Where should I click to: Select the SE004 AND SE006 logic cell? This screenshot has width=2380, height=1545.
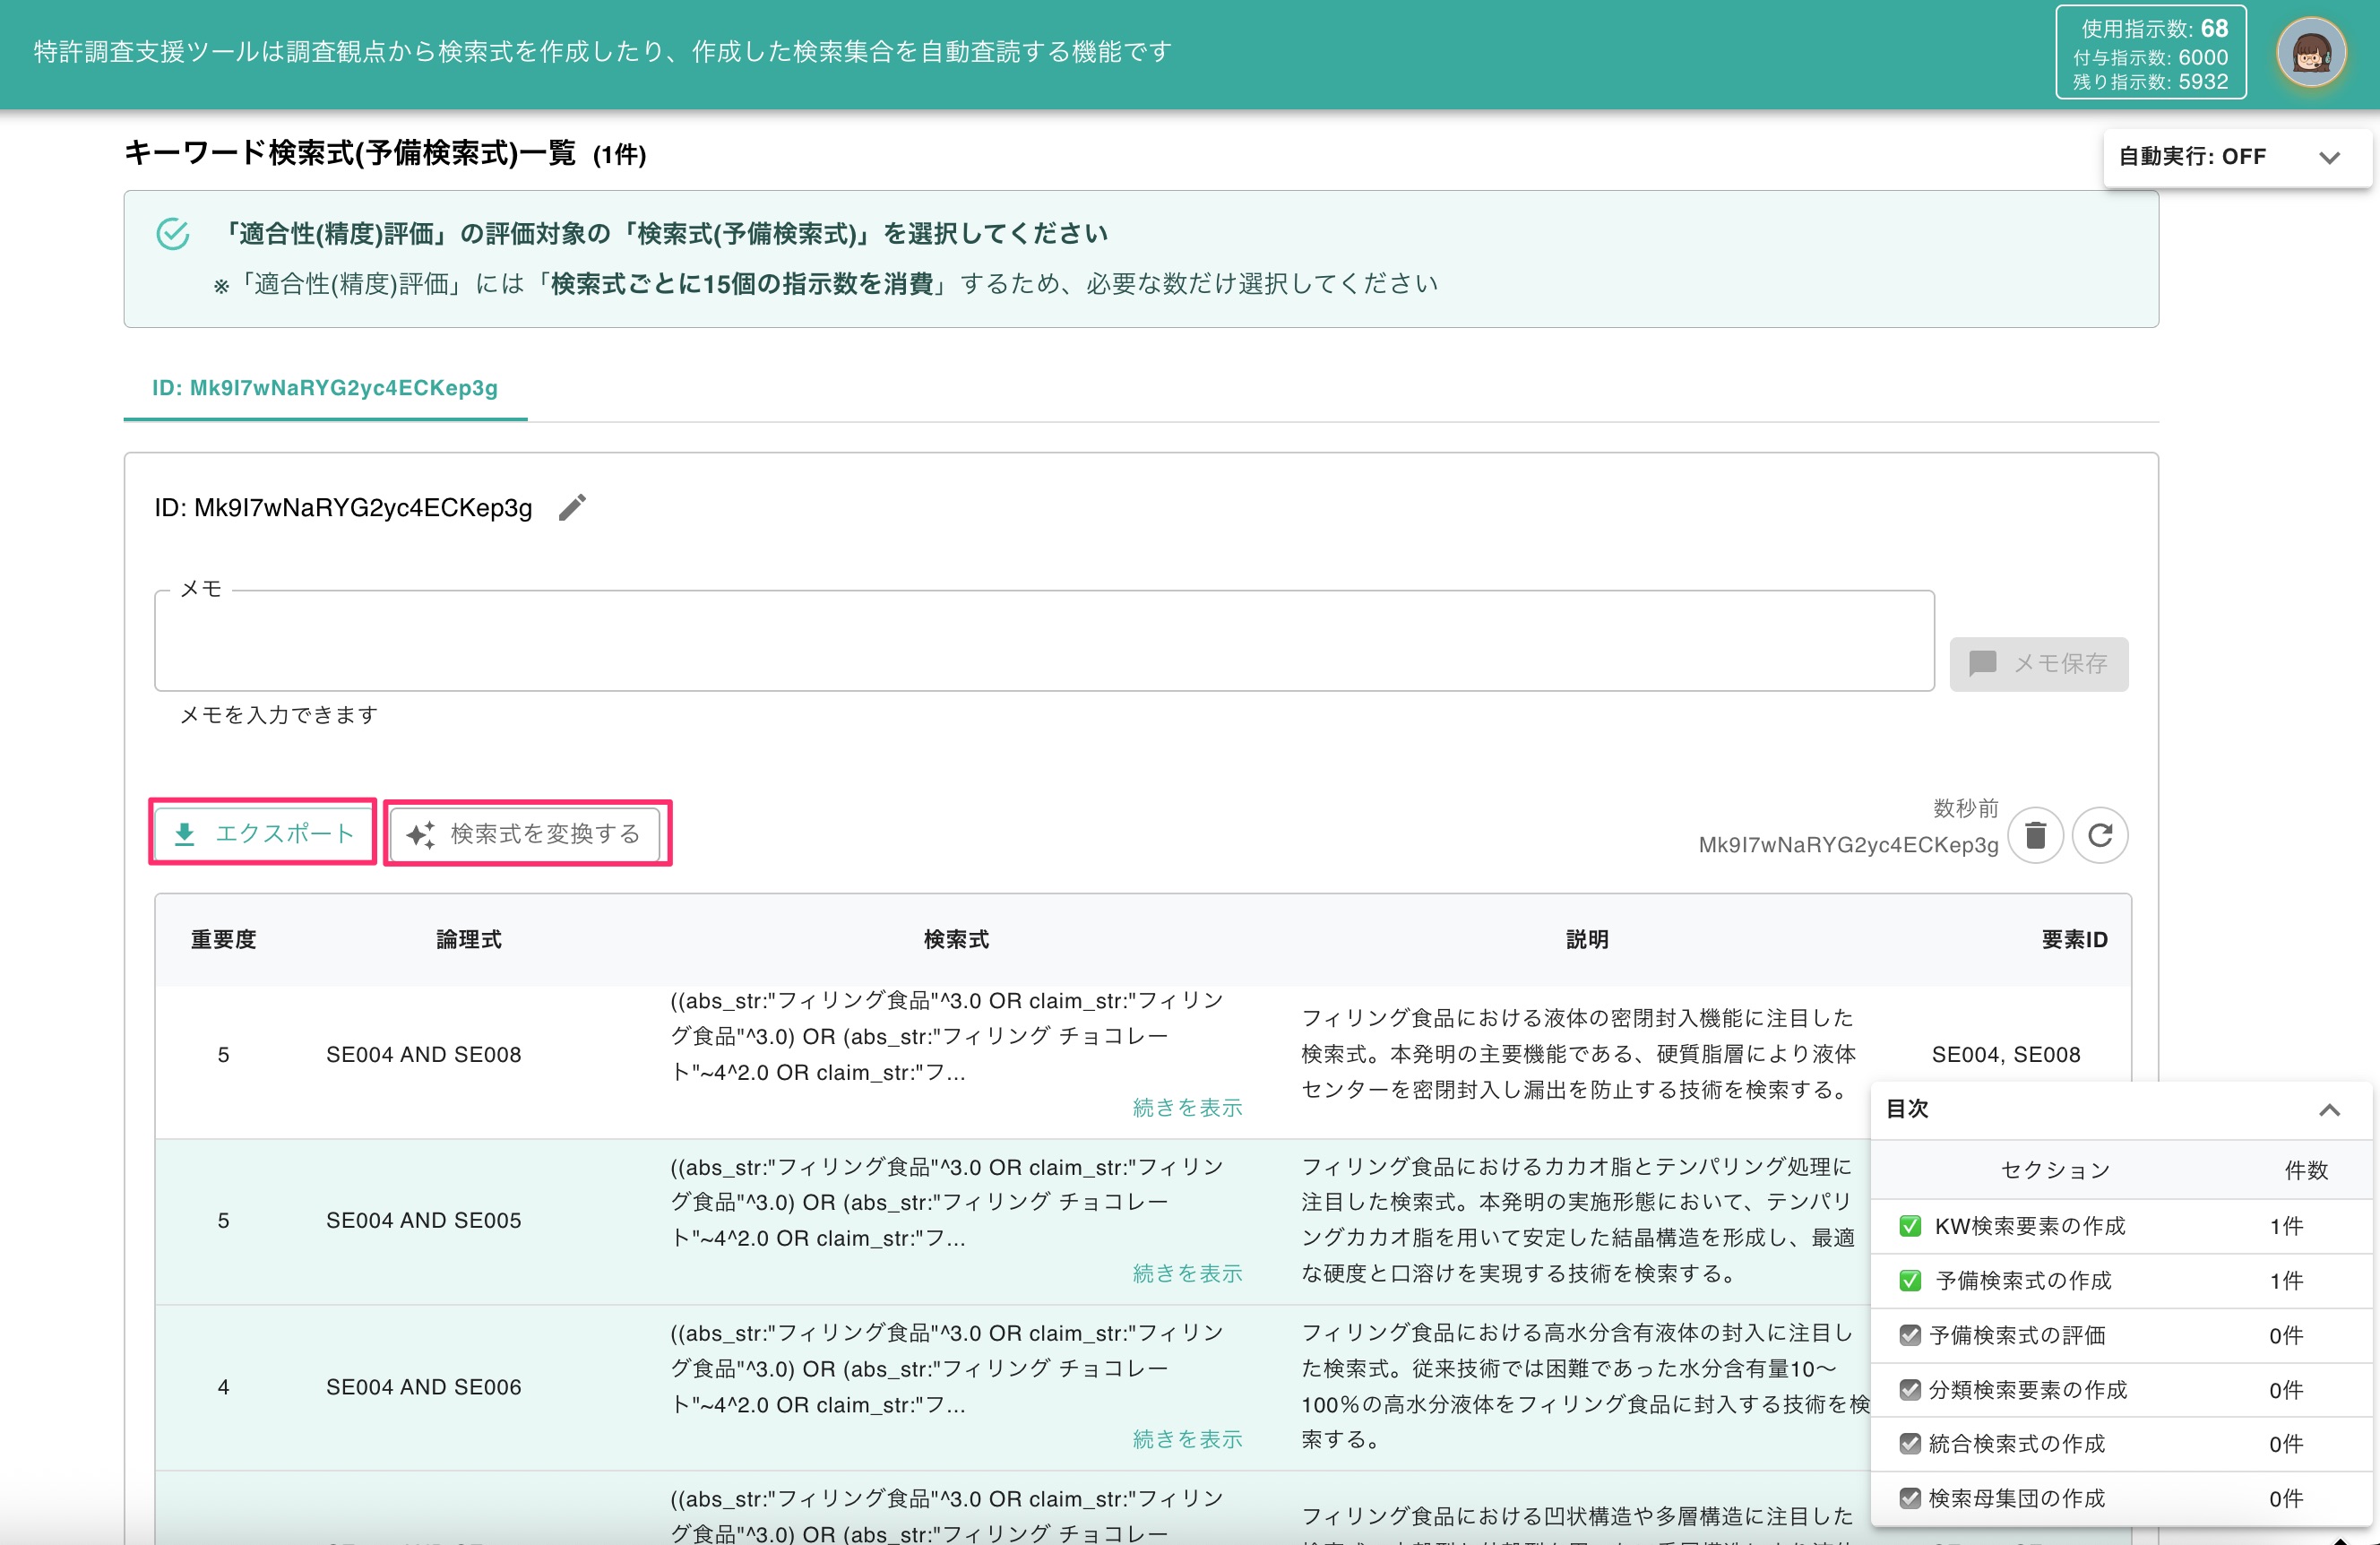click(x=424, y=1387)
